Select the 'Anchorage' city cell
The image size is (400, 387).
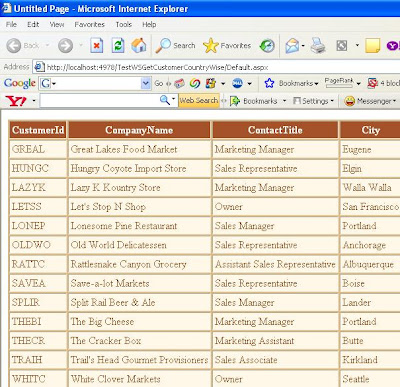[370, 245]
